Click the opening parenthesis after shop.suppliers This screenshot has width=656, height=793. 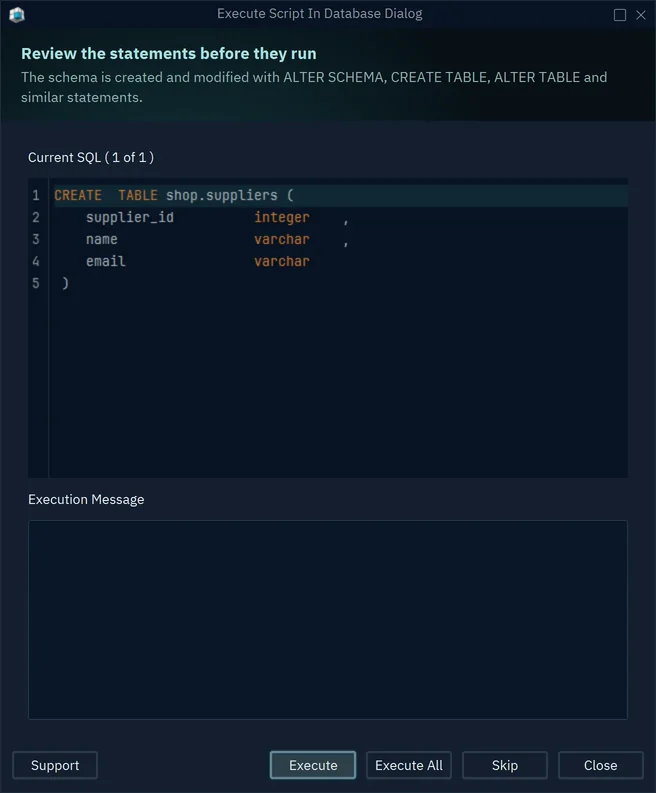(x=290, y=195)
